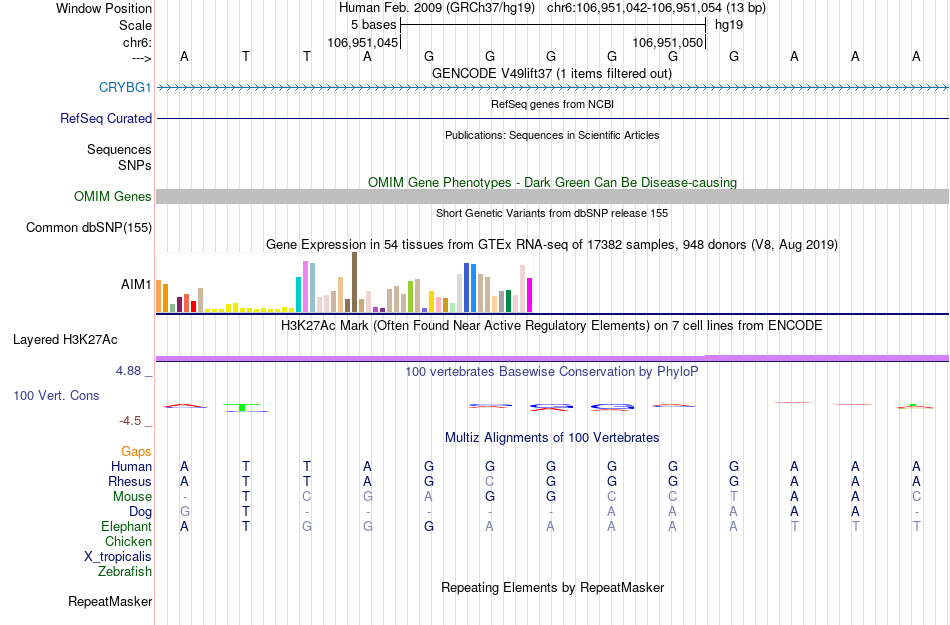Click the magenta GTEx bar at chart end
This screenshot has height=625, width=950.
click(530, 295)
